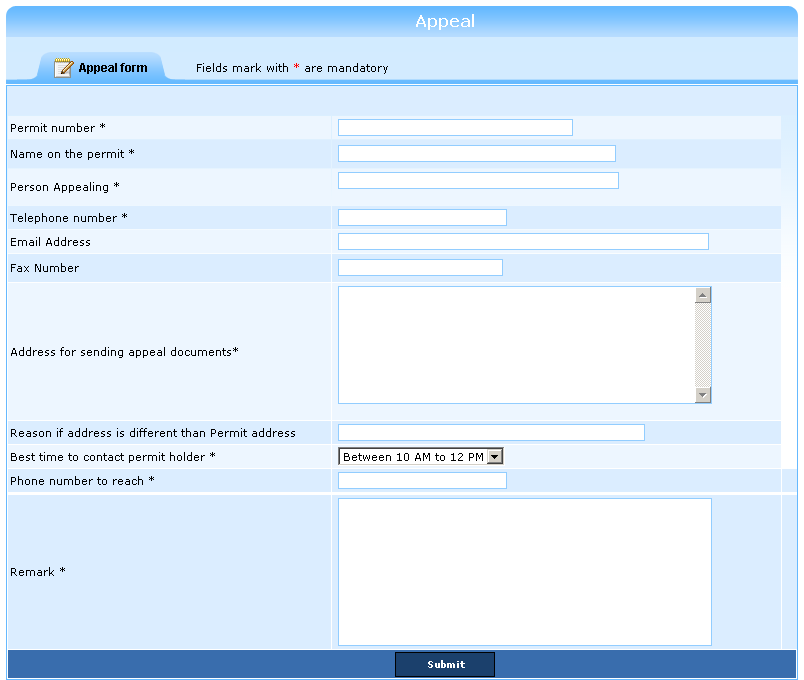
Task: Click the Phone number to reach field
Action: coord(422,480)
